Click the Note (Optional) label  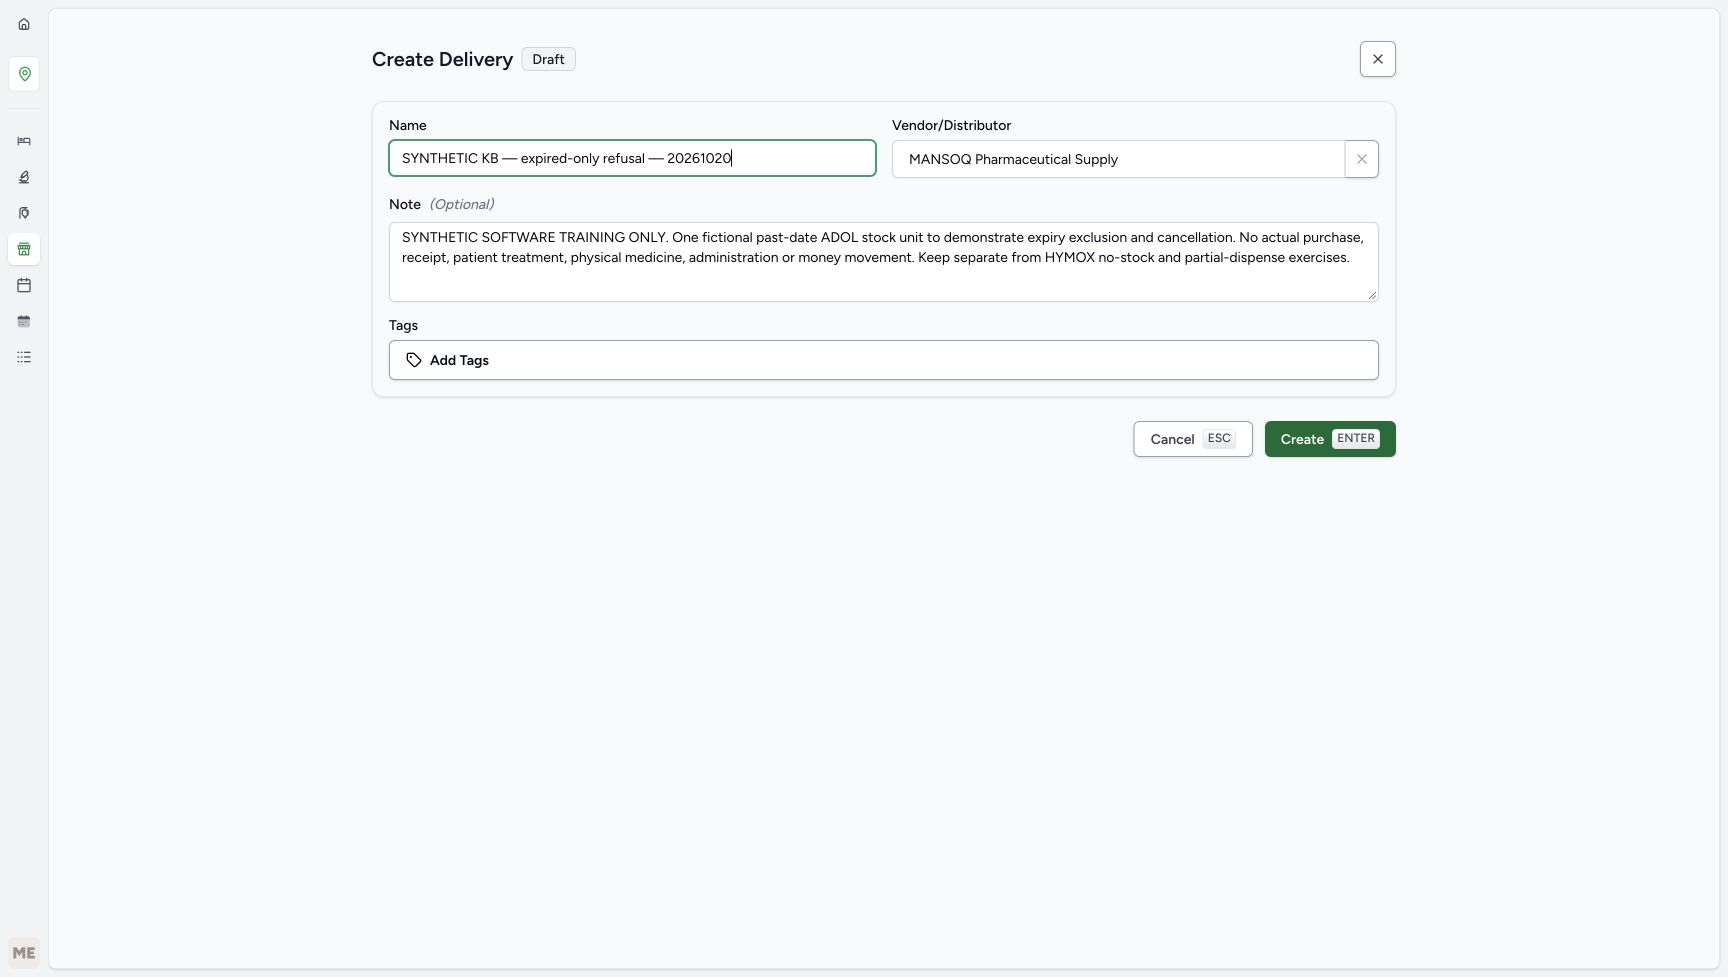(441, 204)
